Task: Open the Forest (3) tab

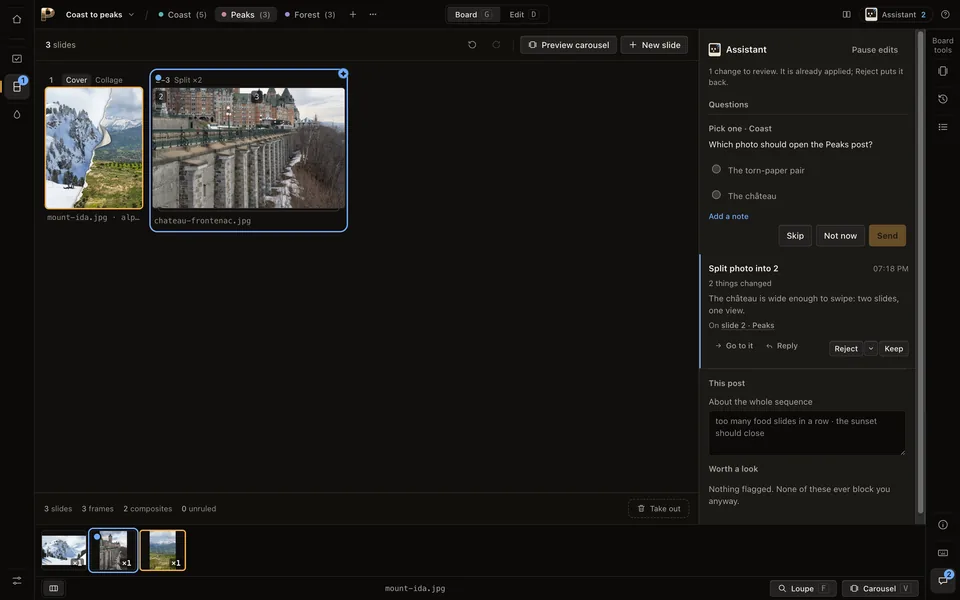Action: click(x=310, y=15)
